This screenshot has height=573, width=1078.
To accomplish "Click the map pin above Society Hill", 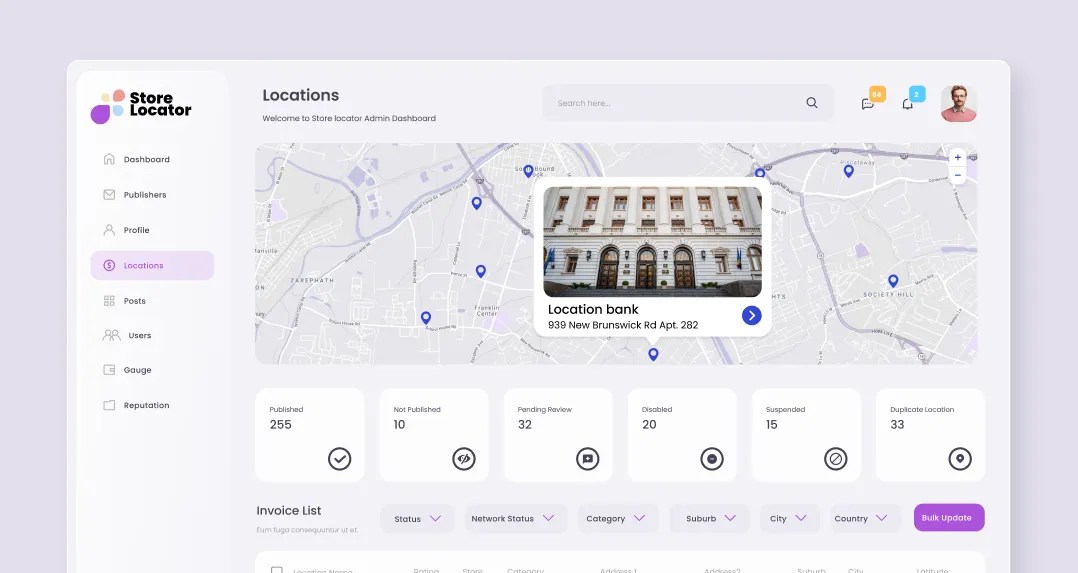I will coord(893,281).
